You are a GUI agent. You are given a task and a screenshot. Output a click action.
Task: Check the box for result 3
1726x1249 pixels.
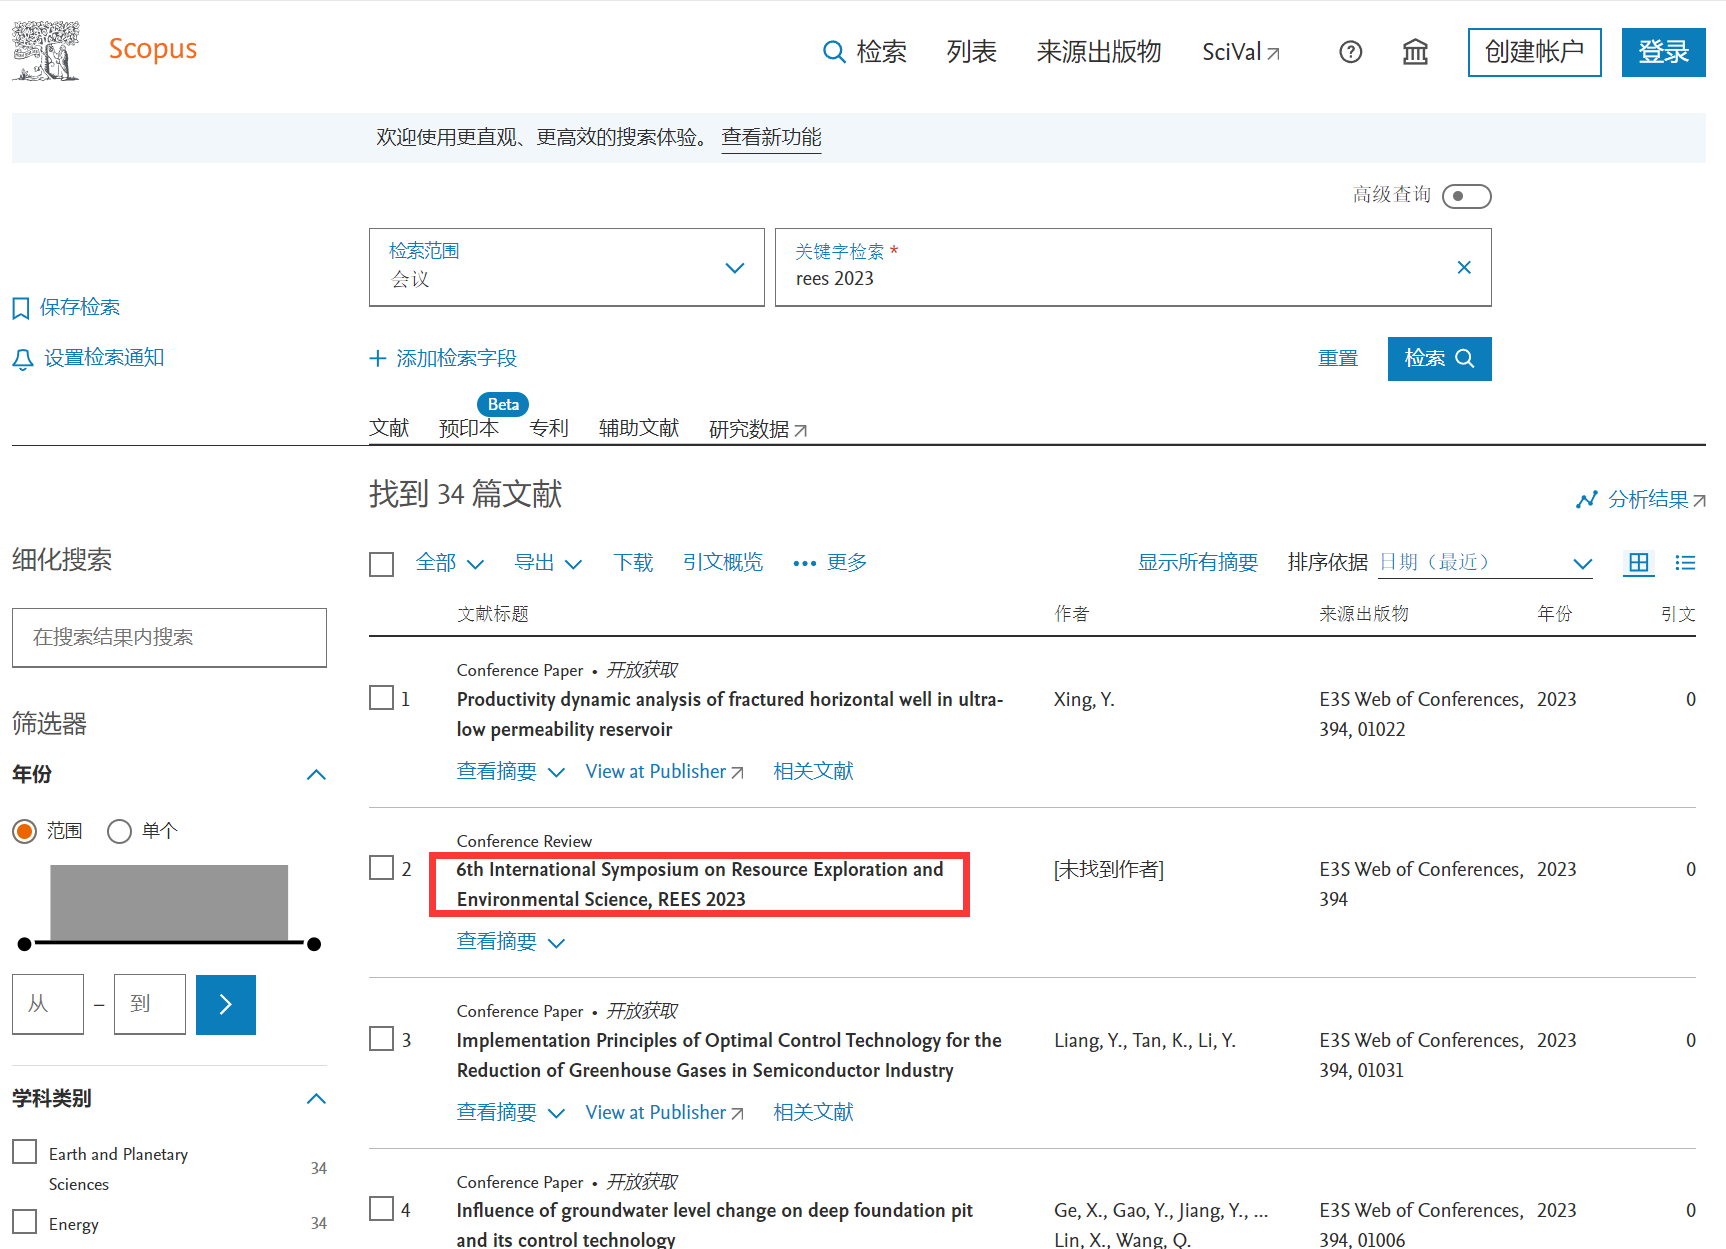[381, 1039]
